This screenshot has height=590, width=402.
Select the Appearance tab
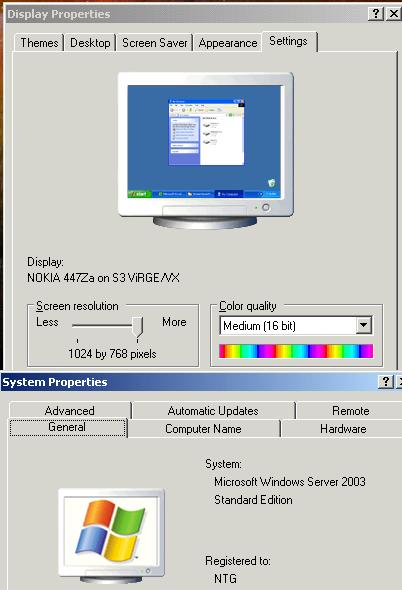pos(228,43)
